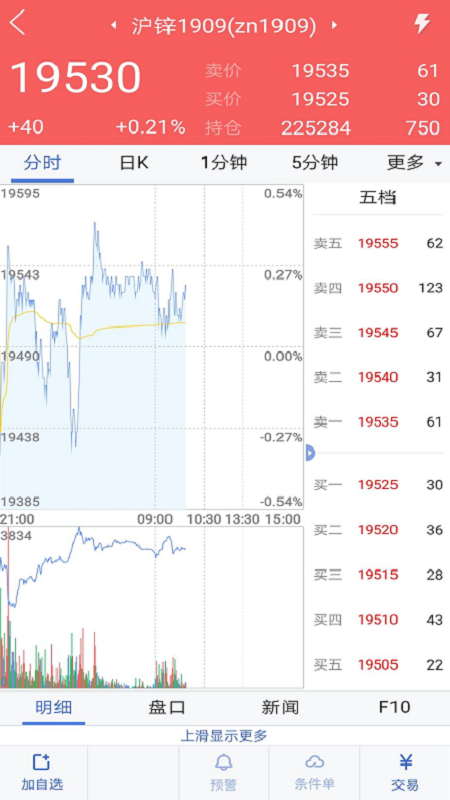Select the 日K chart tab

[x=134, y=163]
